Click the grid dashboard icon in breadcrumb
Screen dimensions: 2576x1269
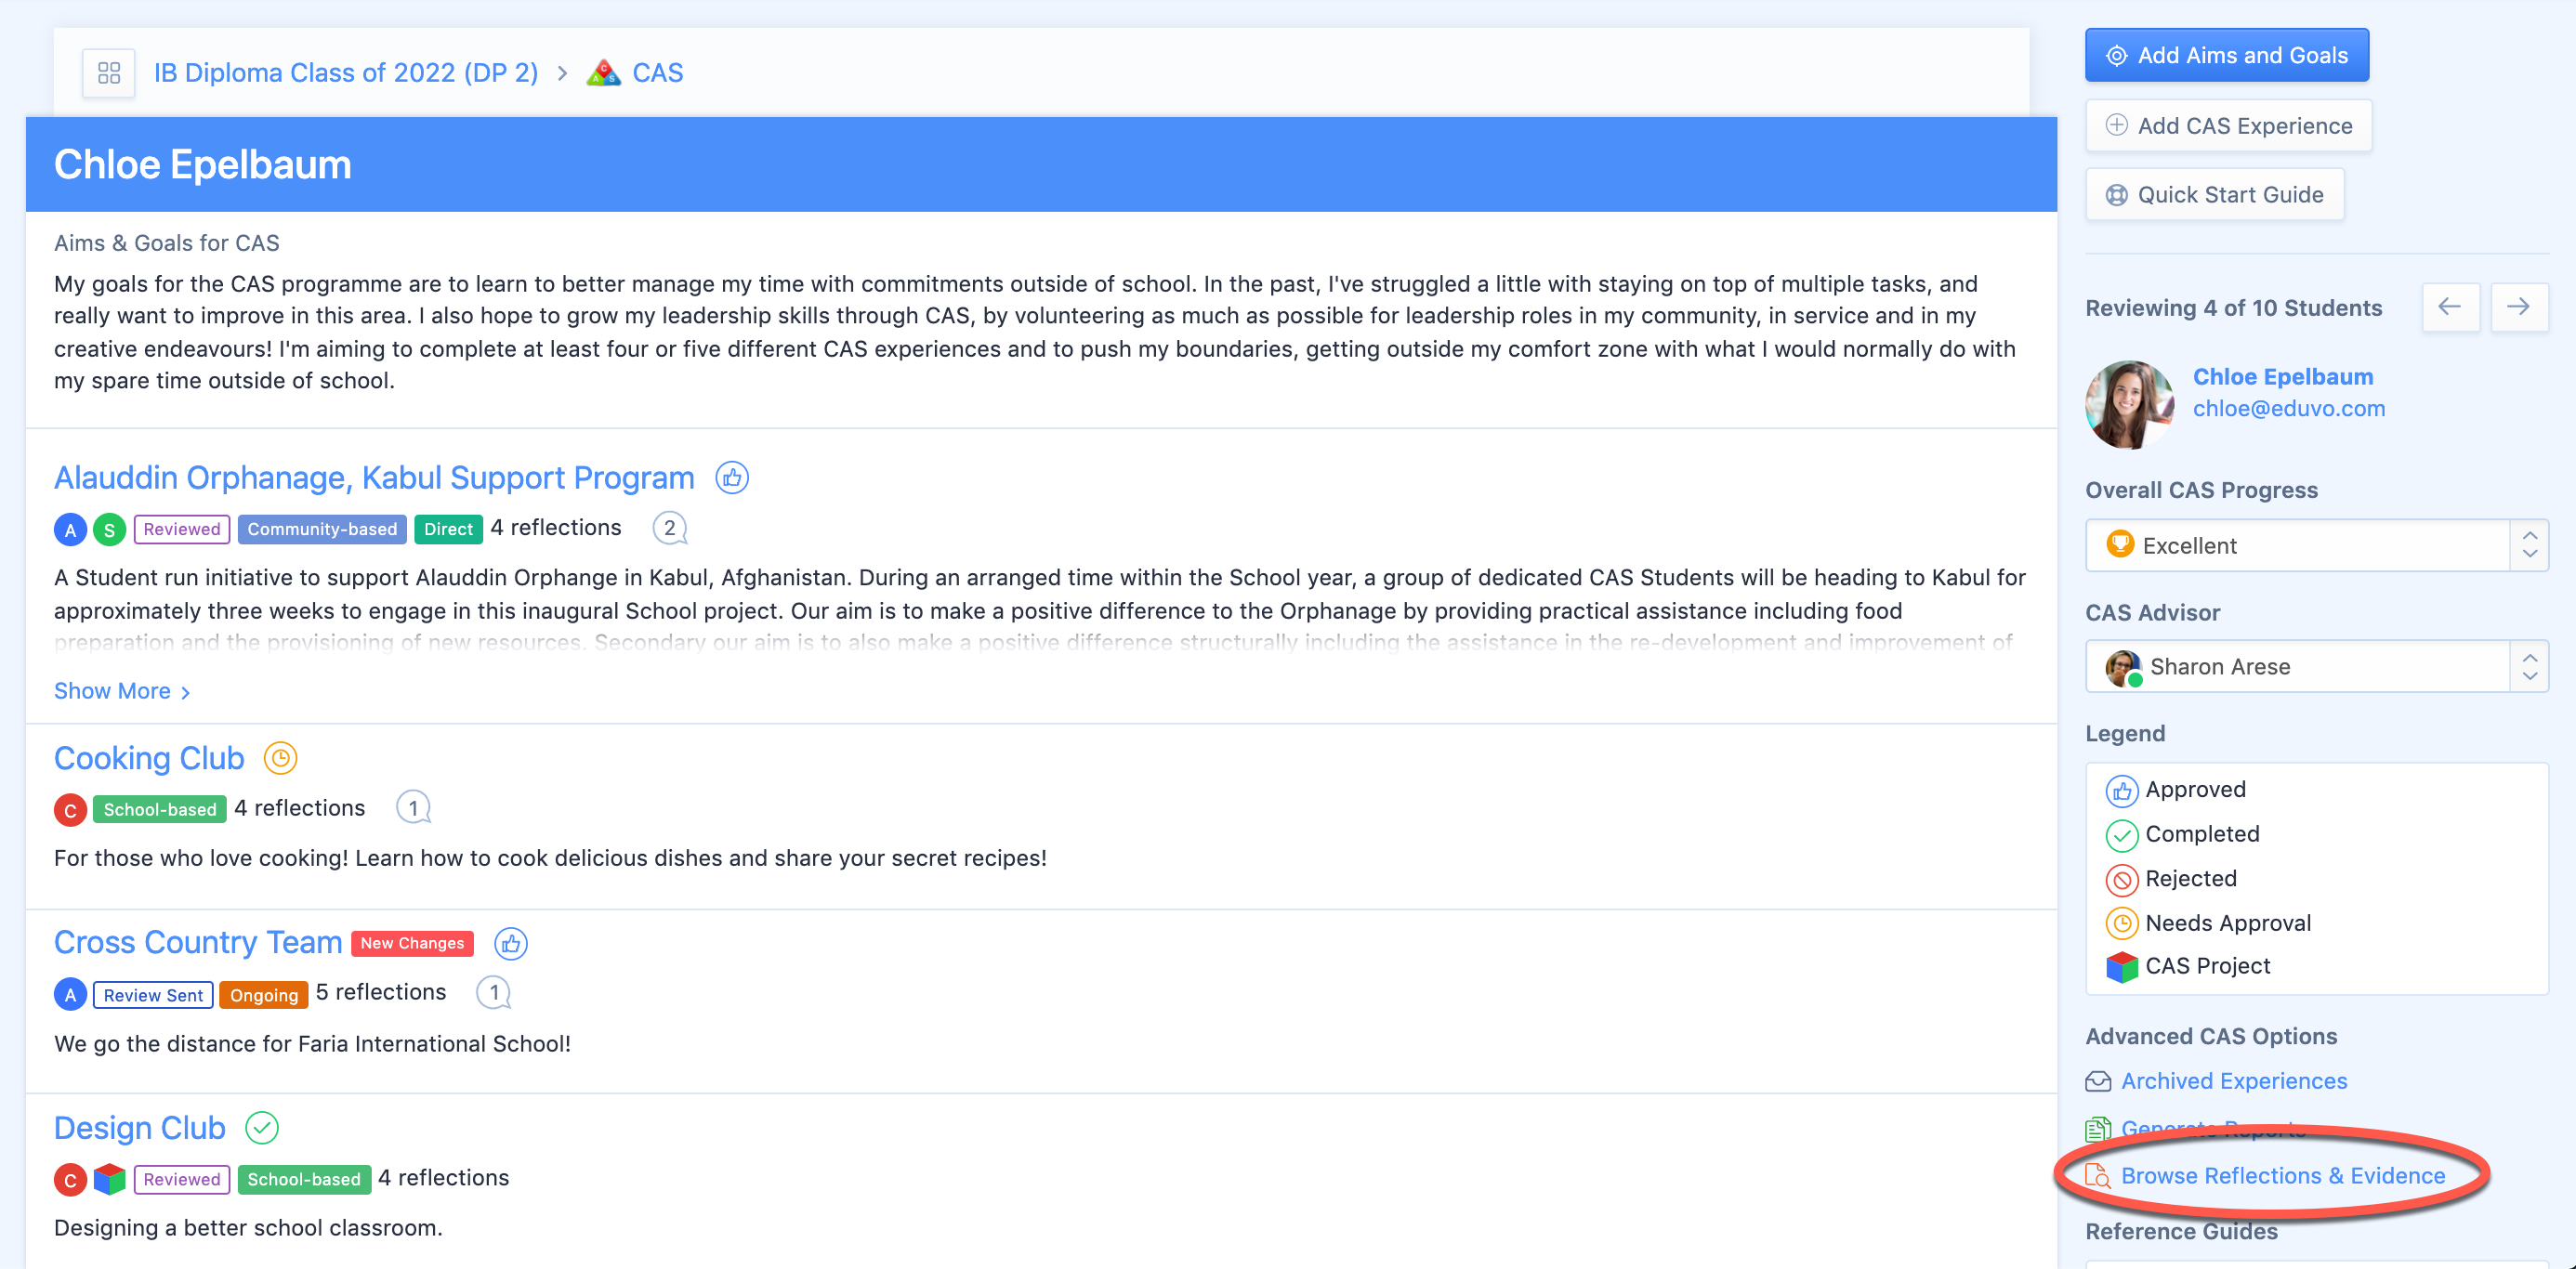[109, 73]
